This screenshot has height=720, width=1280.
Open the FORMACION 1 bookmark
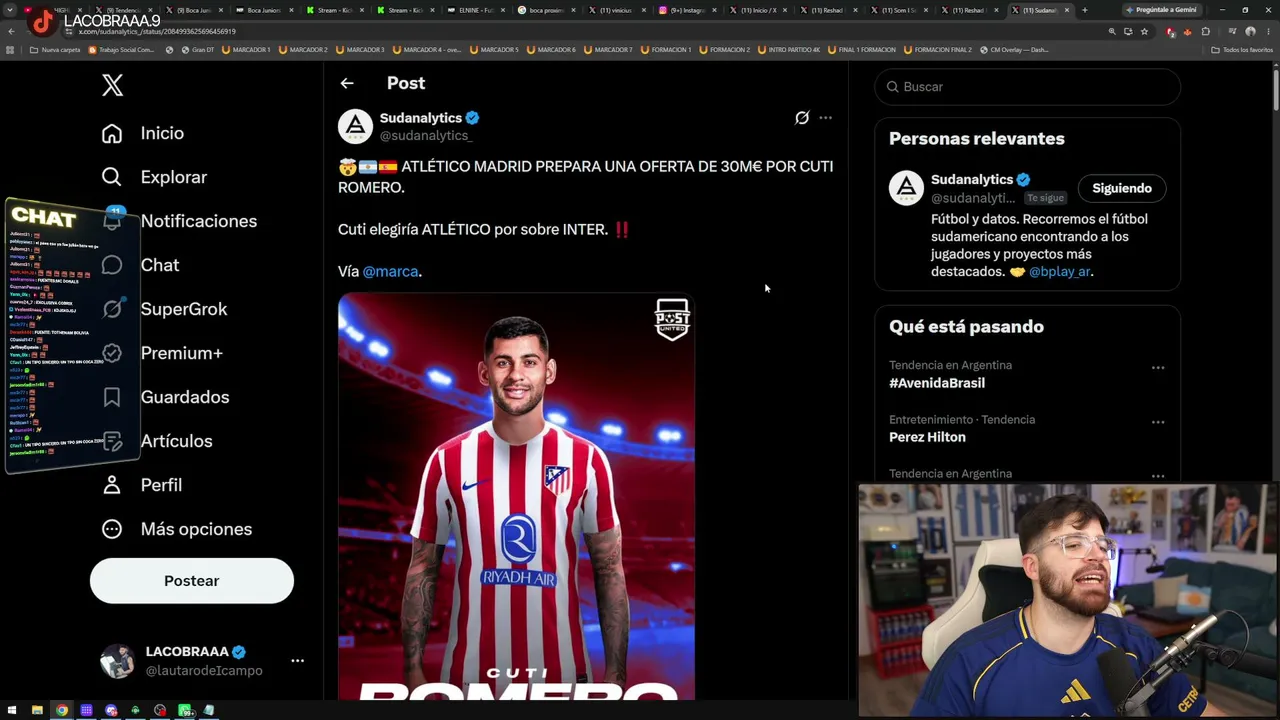(666, 49)
